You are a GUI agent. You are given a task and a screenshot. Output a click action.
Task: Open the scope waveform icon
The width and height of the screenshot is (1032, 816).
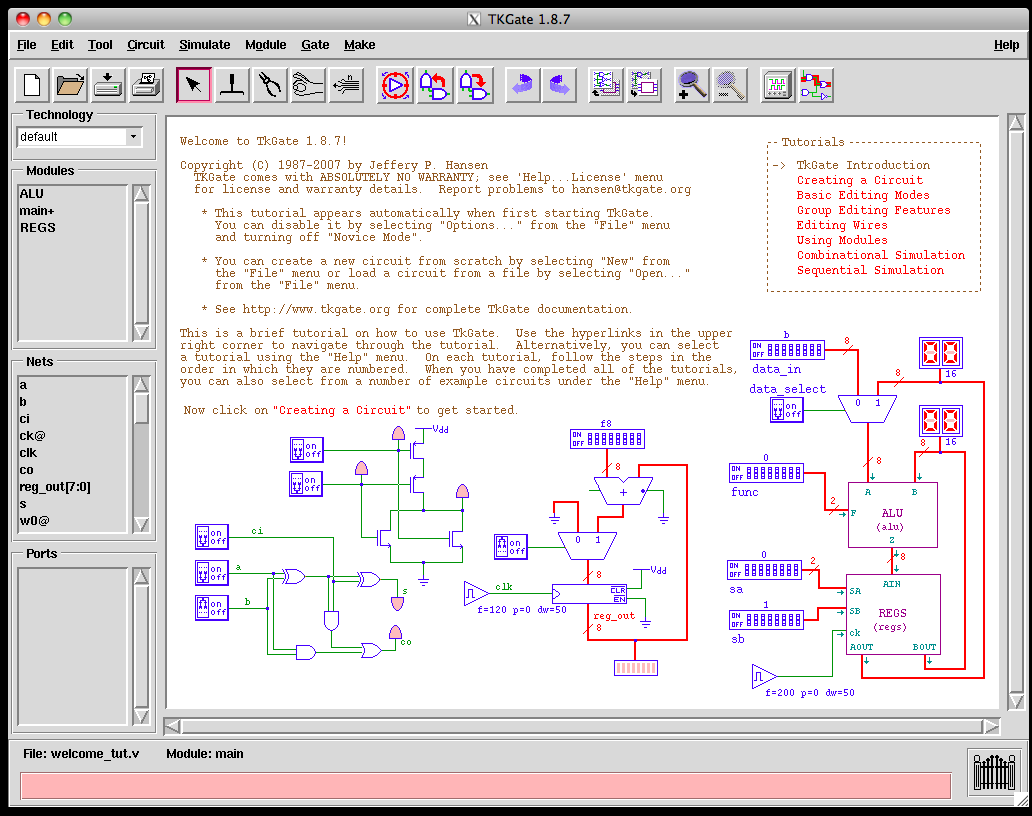(777, 86)
